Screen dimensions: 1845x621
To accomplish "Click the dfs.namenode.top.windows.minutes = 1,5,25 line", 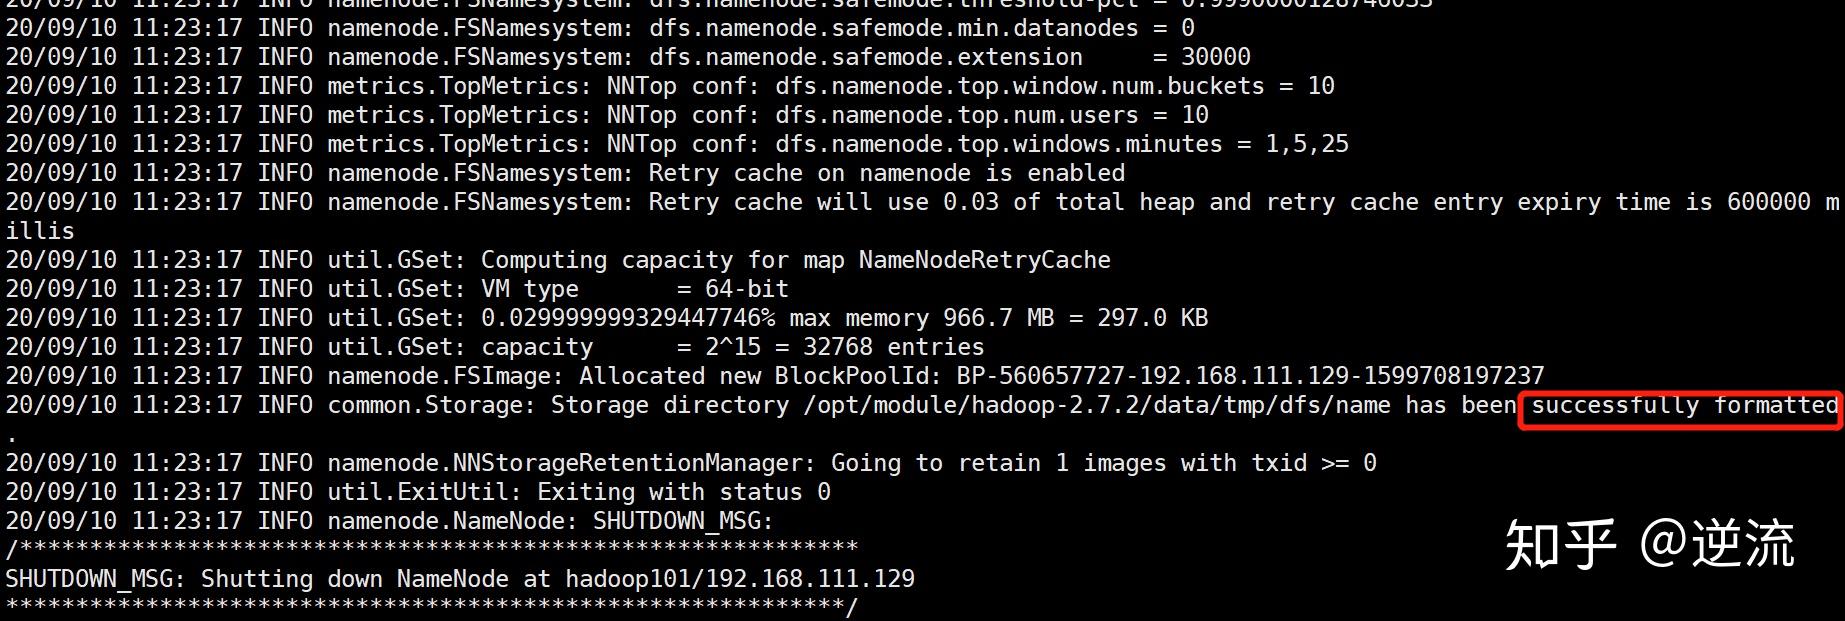I will pyautogui.click(x=1061, y=145).
